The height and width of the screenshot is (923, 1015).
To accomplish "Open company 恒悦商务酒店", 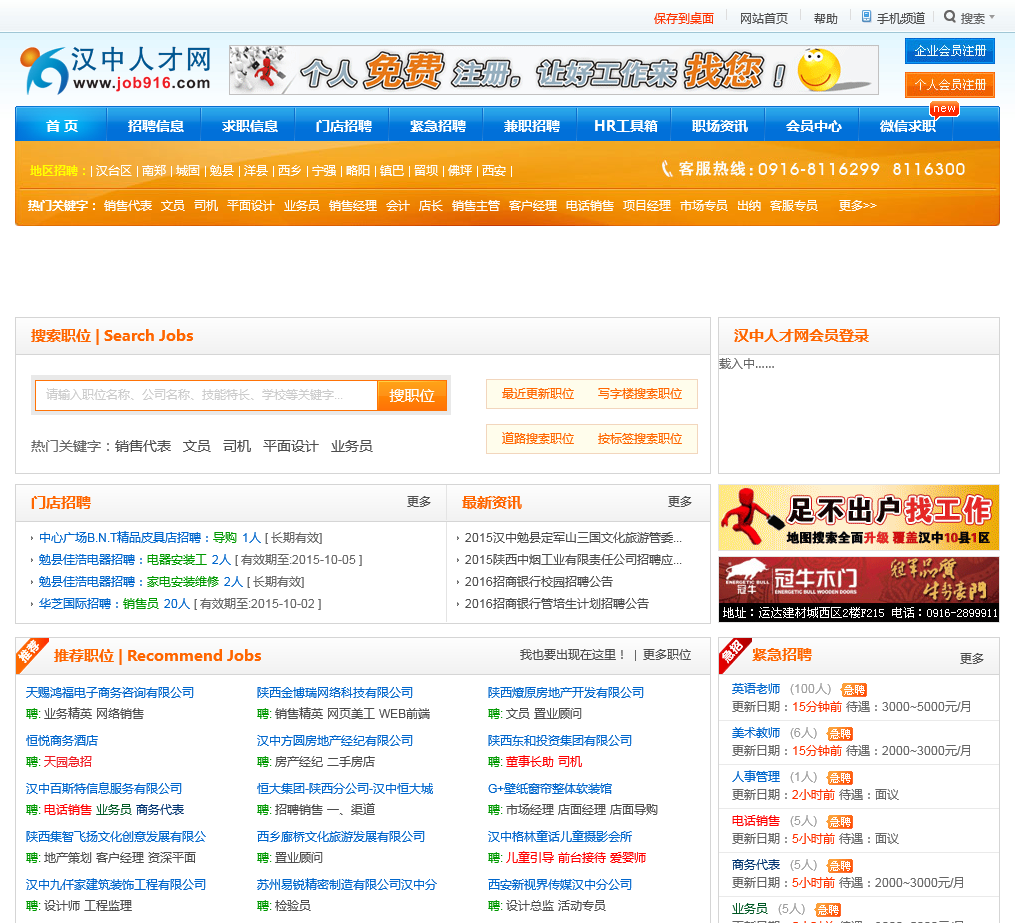I will click(61, 740).
